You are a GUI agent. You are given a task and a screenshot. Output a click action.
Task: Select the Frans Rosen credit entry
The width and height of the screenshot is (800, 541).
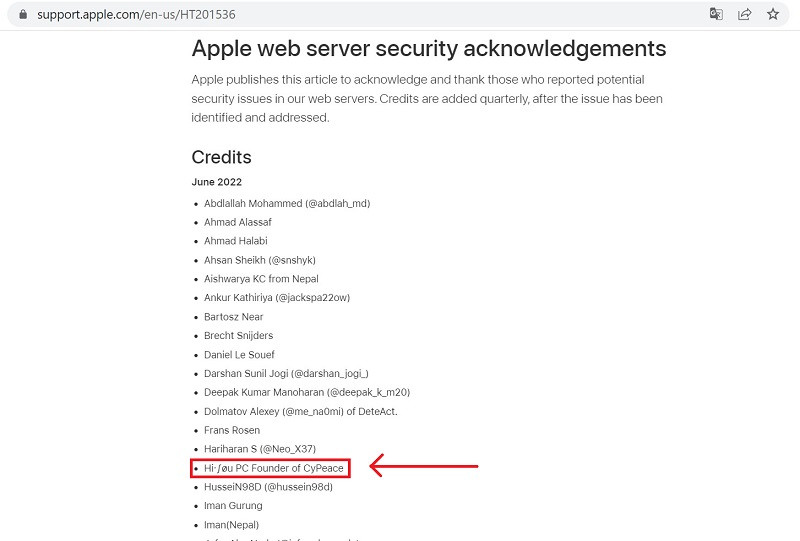231,431
